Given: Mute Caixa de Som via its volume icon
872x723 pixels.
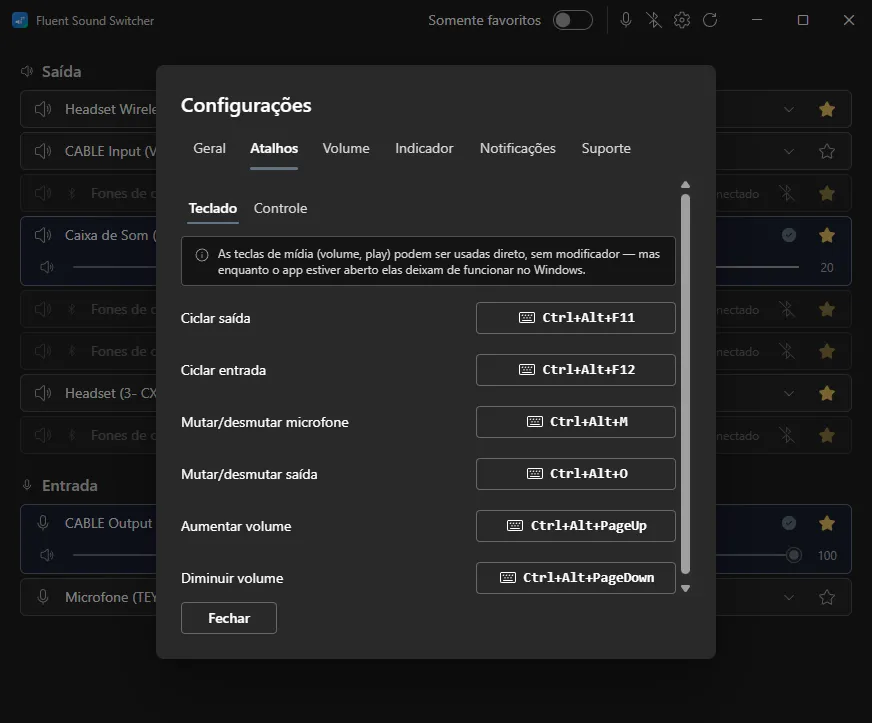Looking at the screenshot, I should (x=47, y=268).
